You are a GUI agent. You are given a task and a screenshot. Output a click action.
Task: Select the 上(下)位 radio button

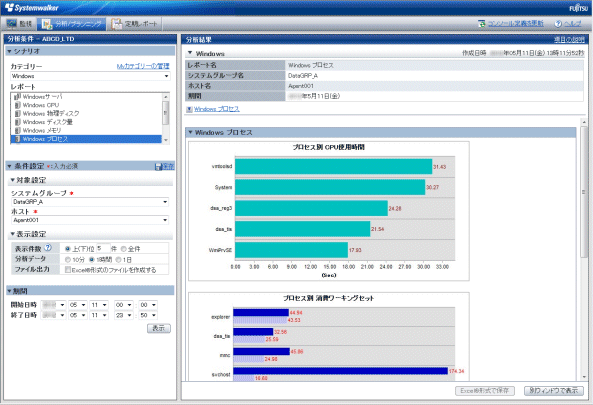(68, 249)
